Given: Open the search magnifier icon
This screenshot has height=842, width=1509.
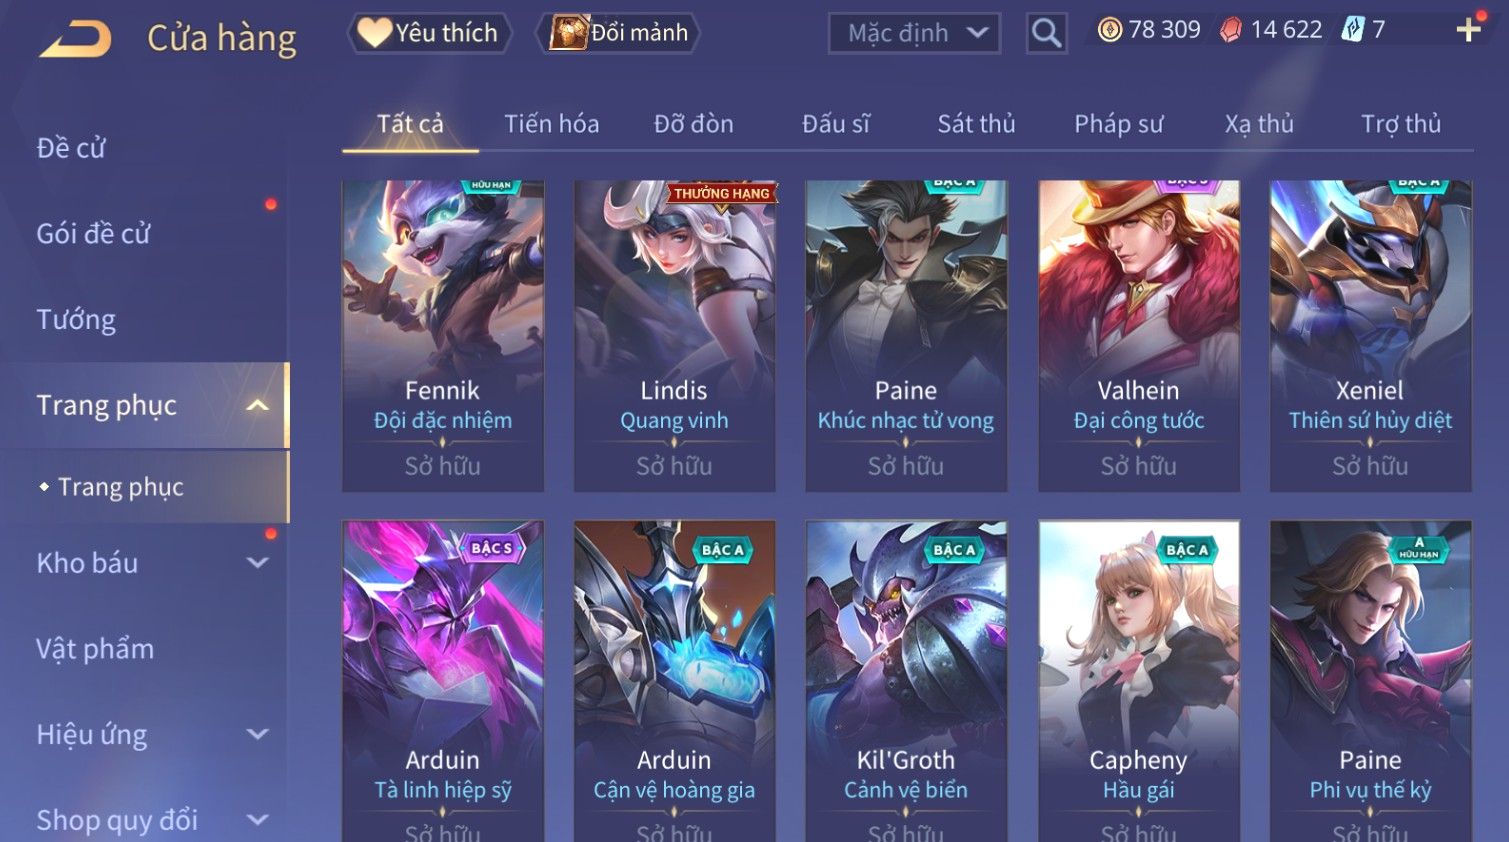Looking at the screenshot, I should coord(1046,33).
